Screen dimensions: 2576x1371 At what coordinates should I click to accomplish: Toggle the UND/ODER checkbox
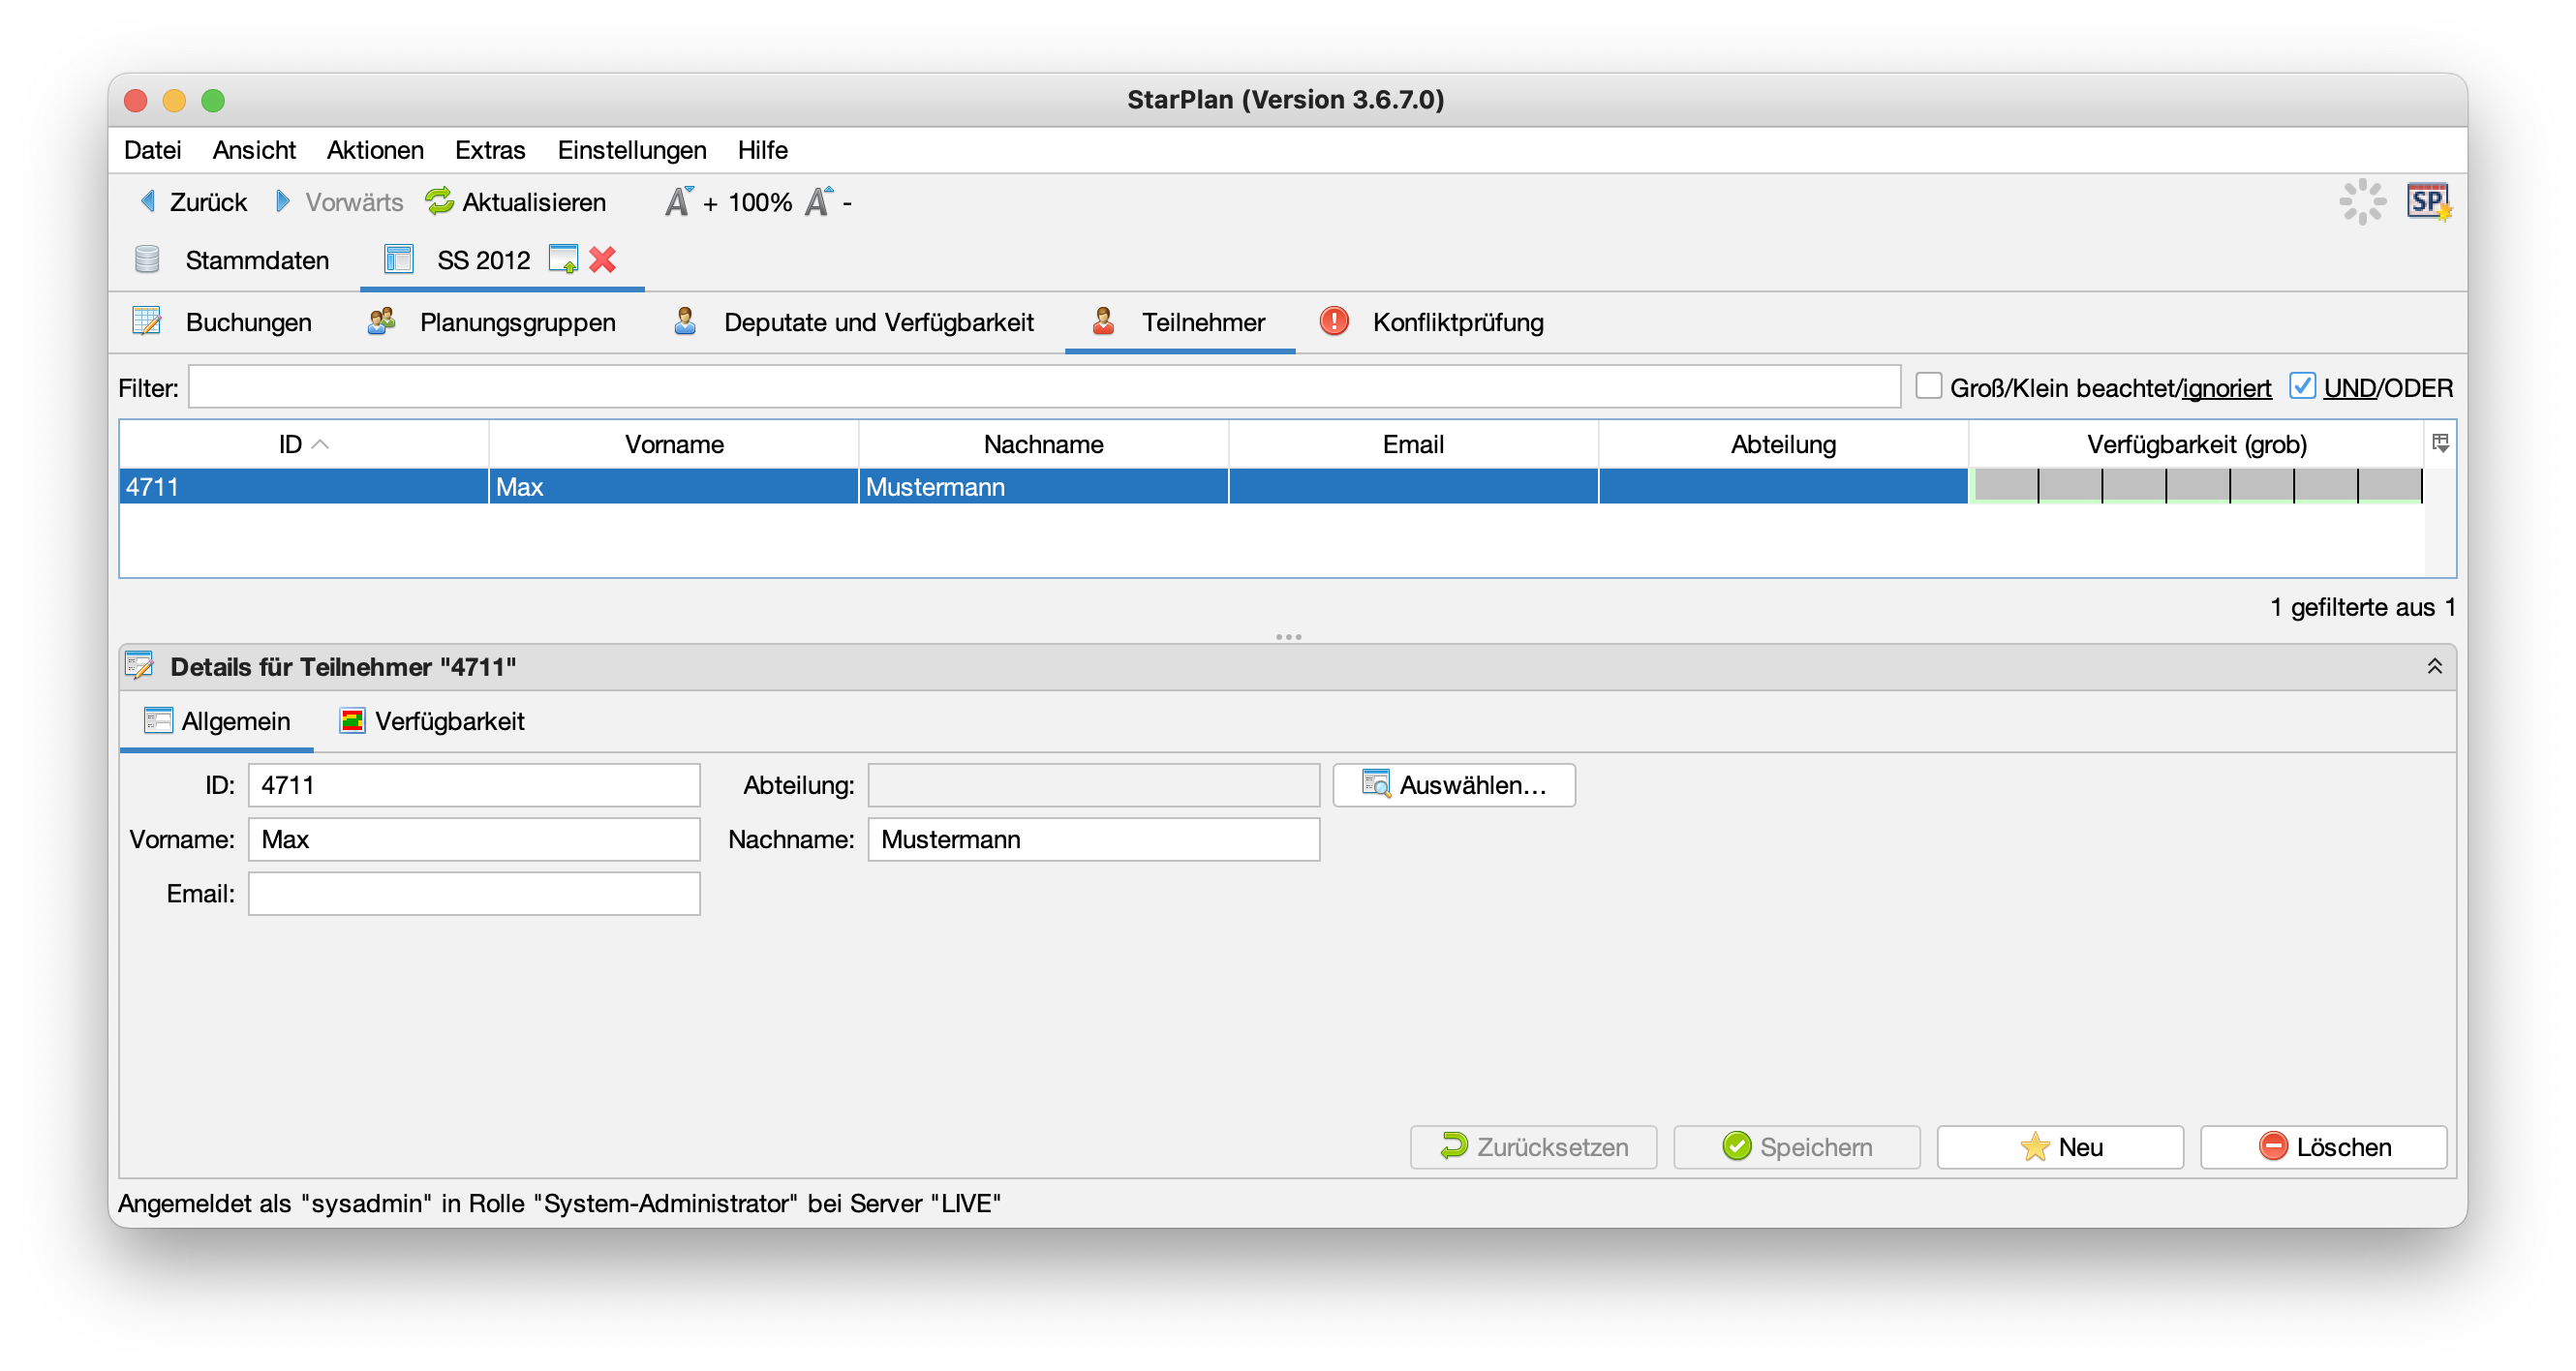pos(2302,386)
